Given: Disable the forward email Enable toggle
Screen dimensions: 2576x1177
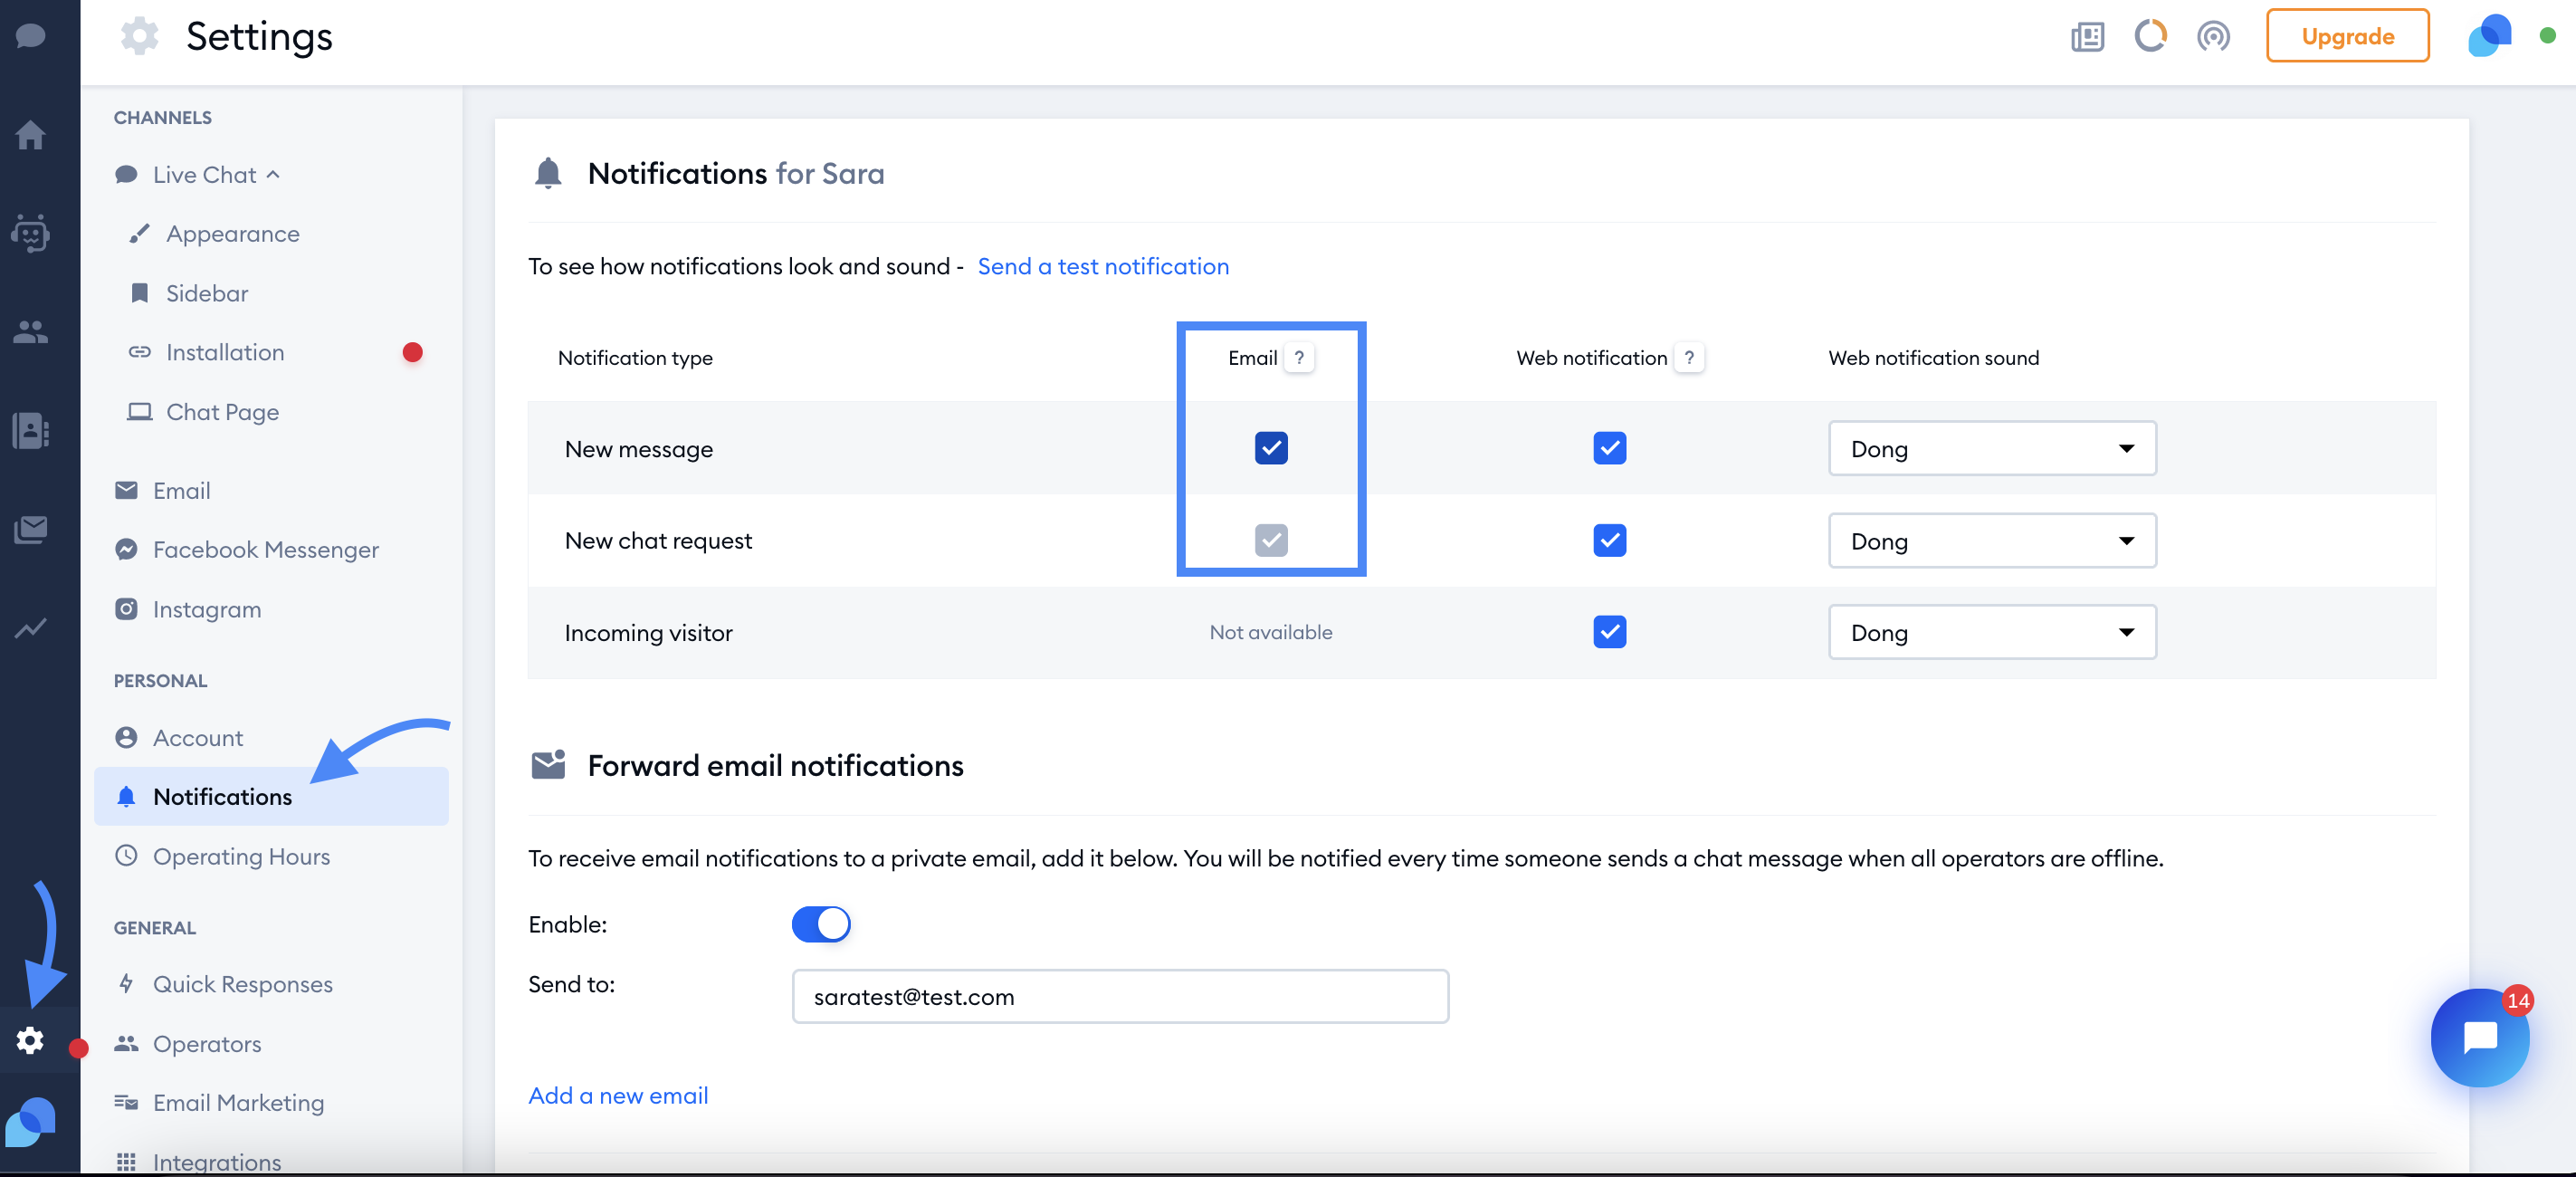Looking at the screenshot, I should click(x=821, y=924).
